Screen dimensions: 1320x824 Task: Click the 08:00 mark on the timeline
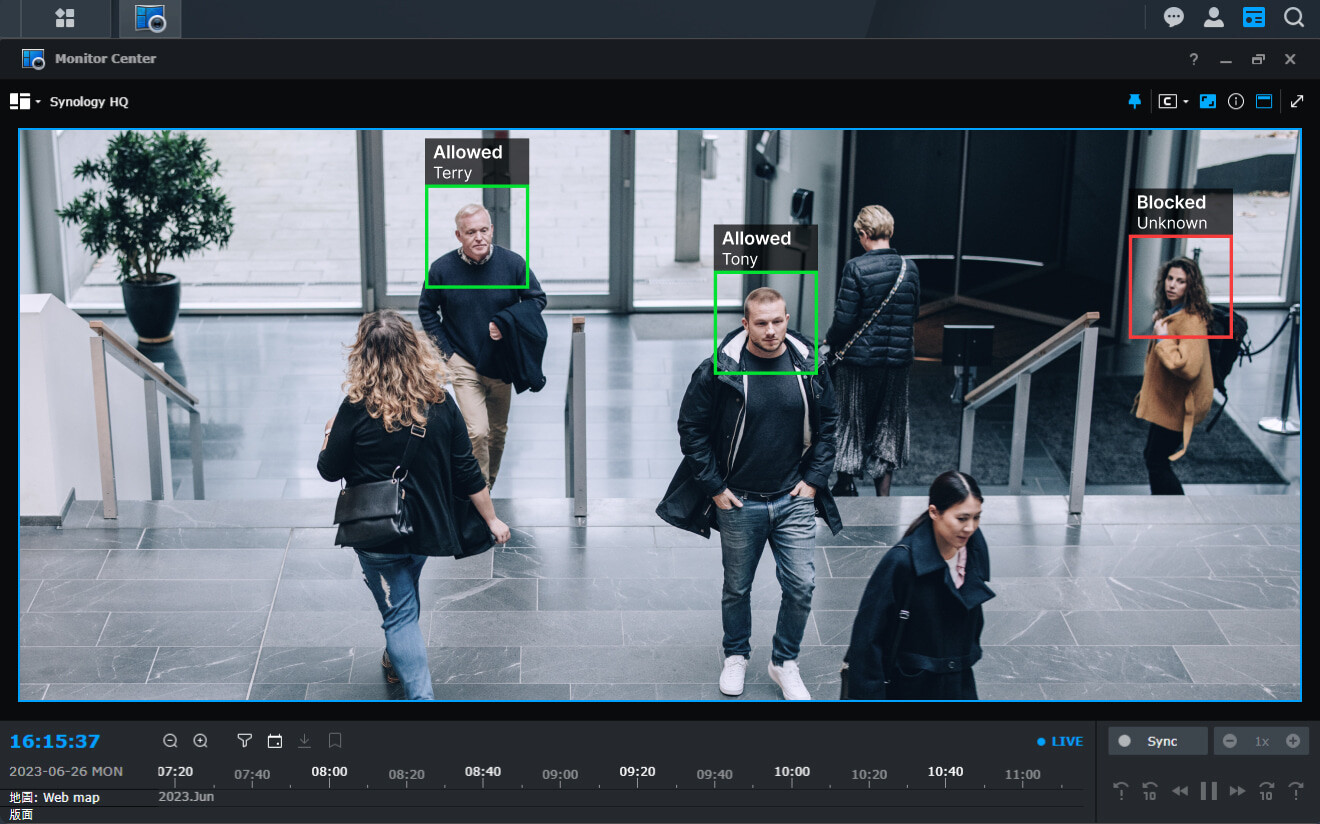pyautogui.click(x=329, y=772)
